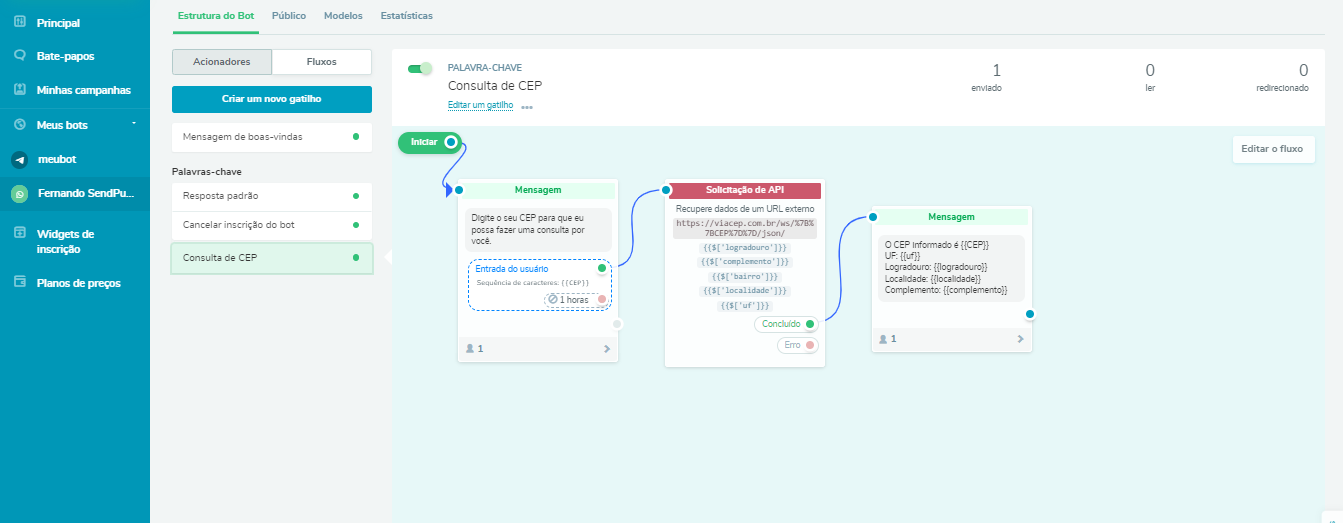
Task: Open Minhas campanhas sidebar icon
Action: click(x=19, y=89)
